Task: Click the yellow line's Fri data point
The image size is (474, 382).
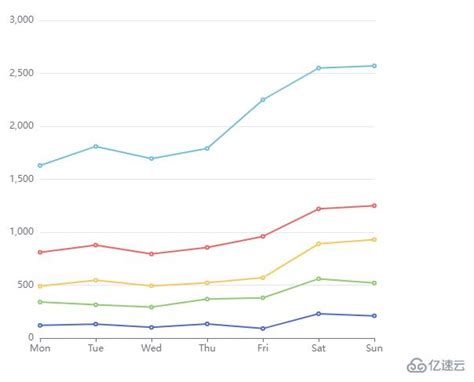Action: (263, 278)
